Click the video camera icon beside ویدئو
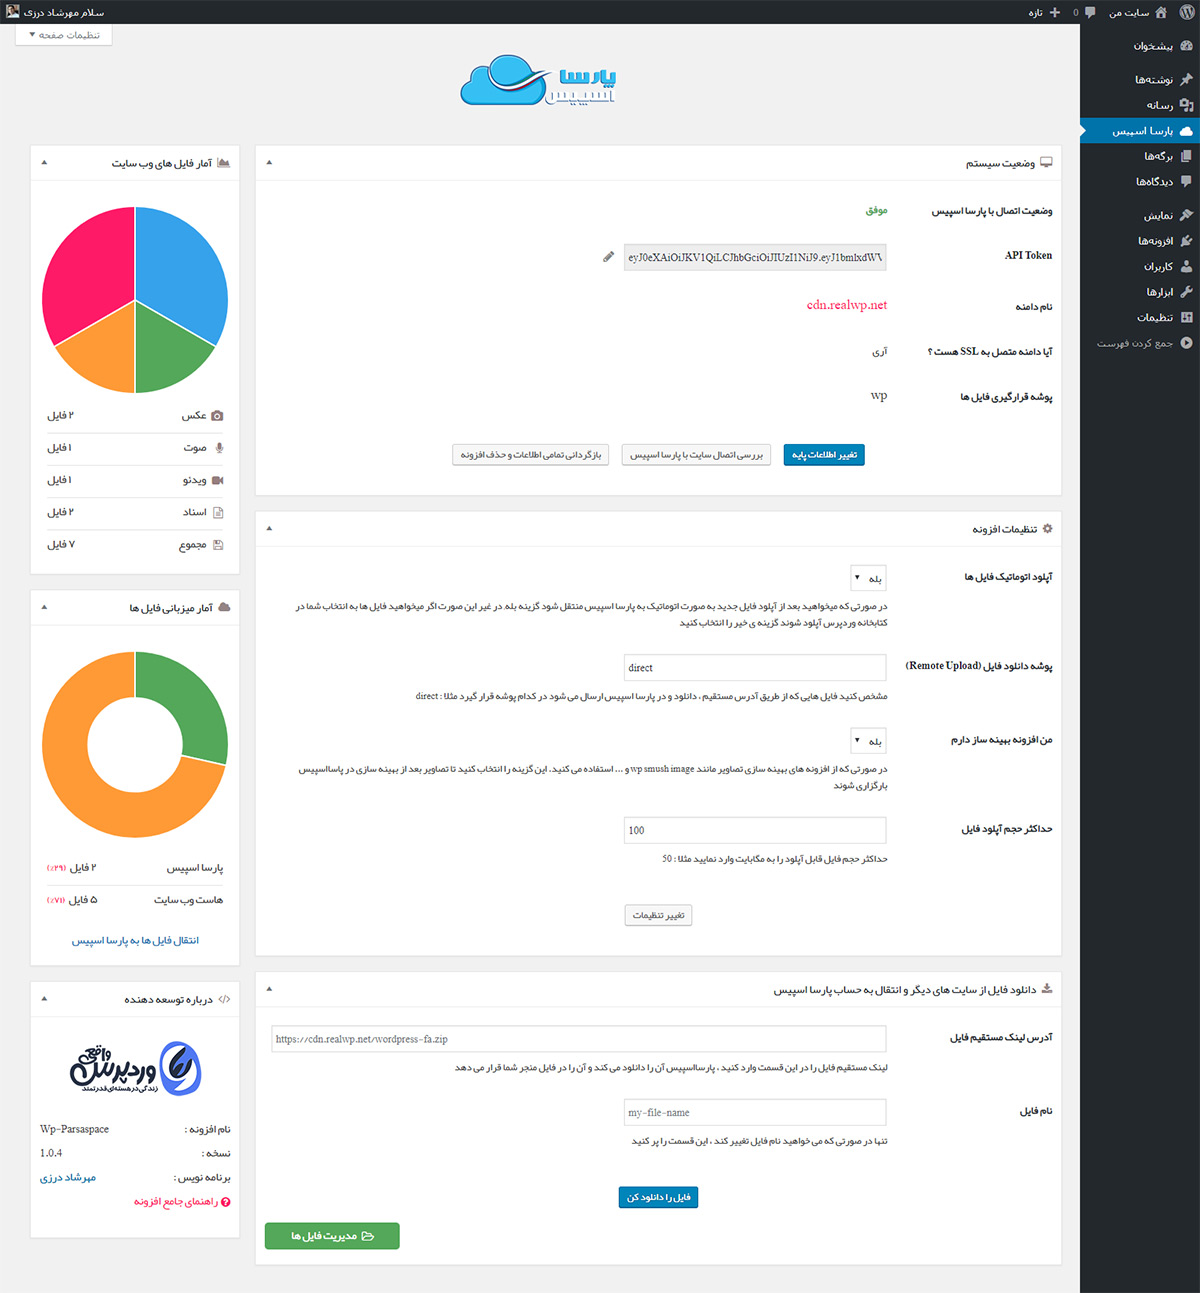Image resolution: width=1200 pixels, height=1293 pixels. [x=218, y=480]
